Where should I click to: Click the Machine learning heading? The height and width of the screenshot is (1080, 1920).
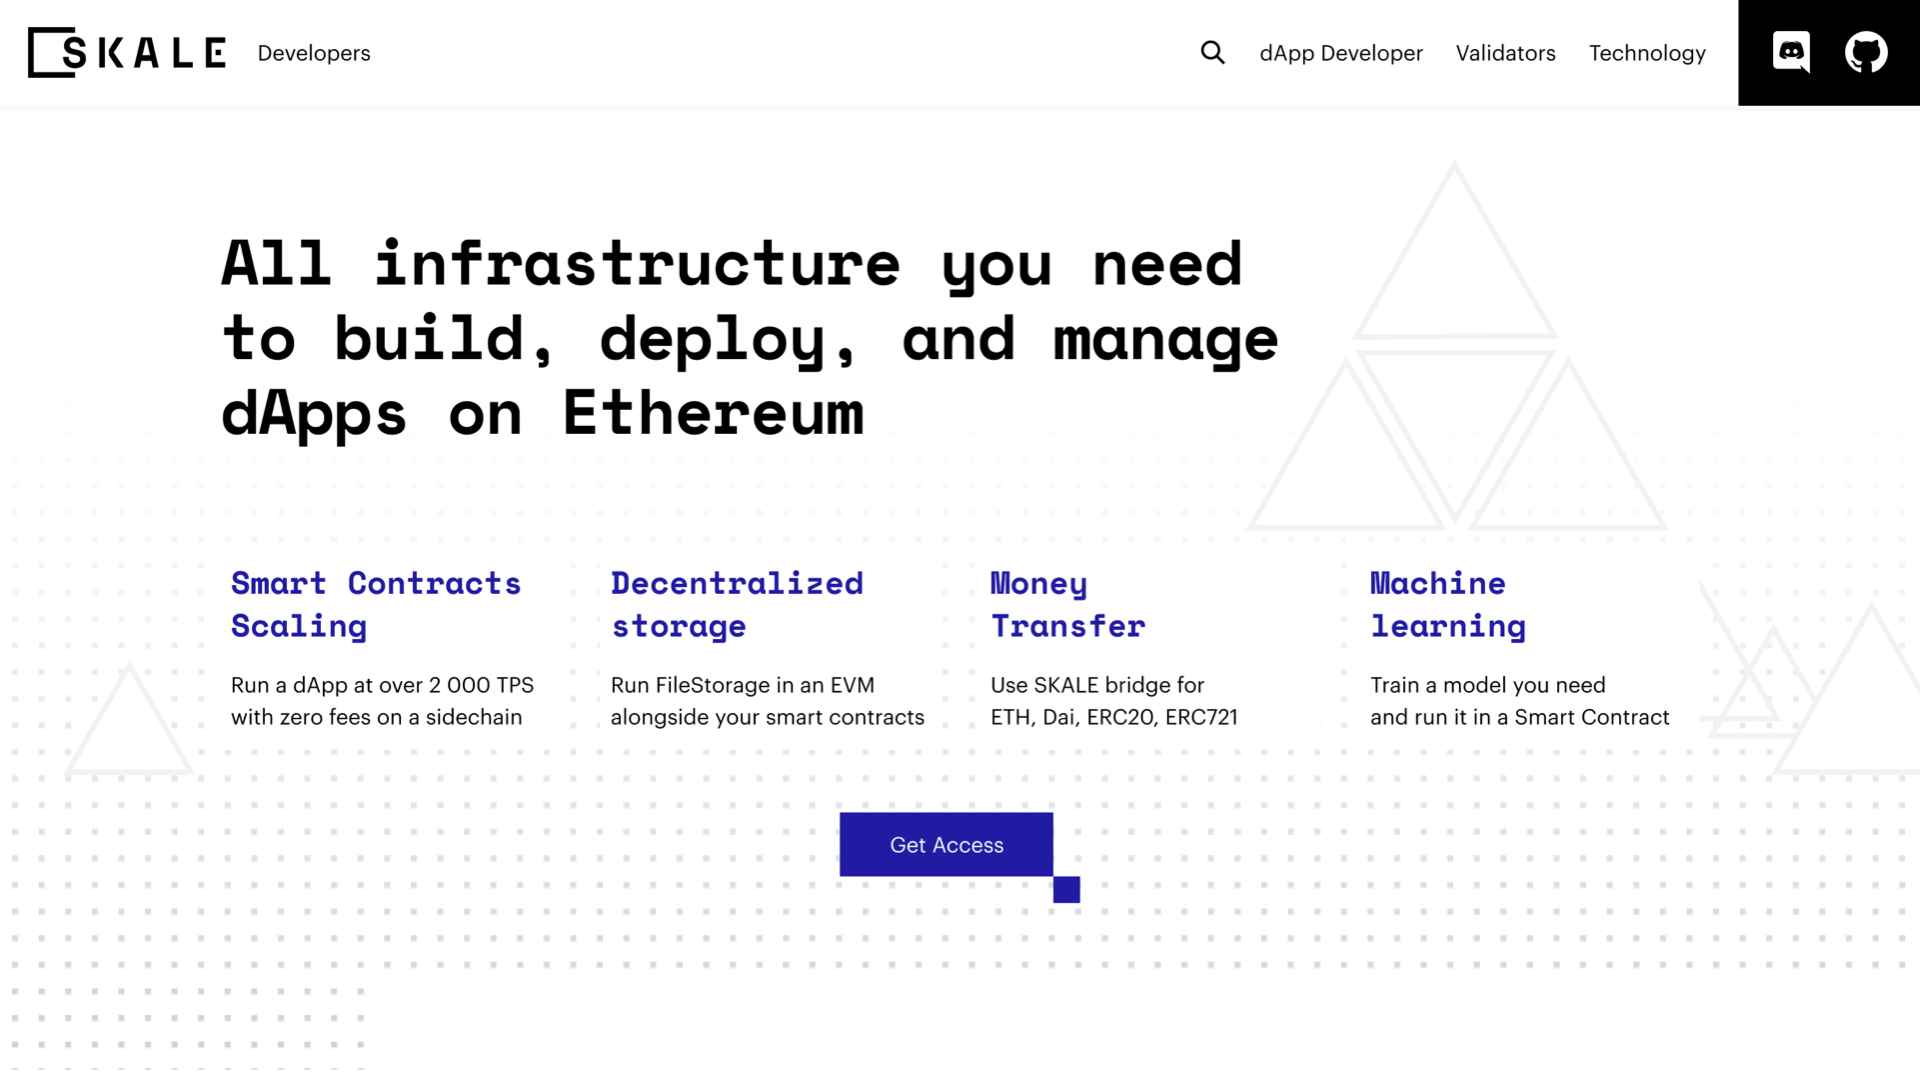point(1447,604)
